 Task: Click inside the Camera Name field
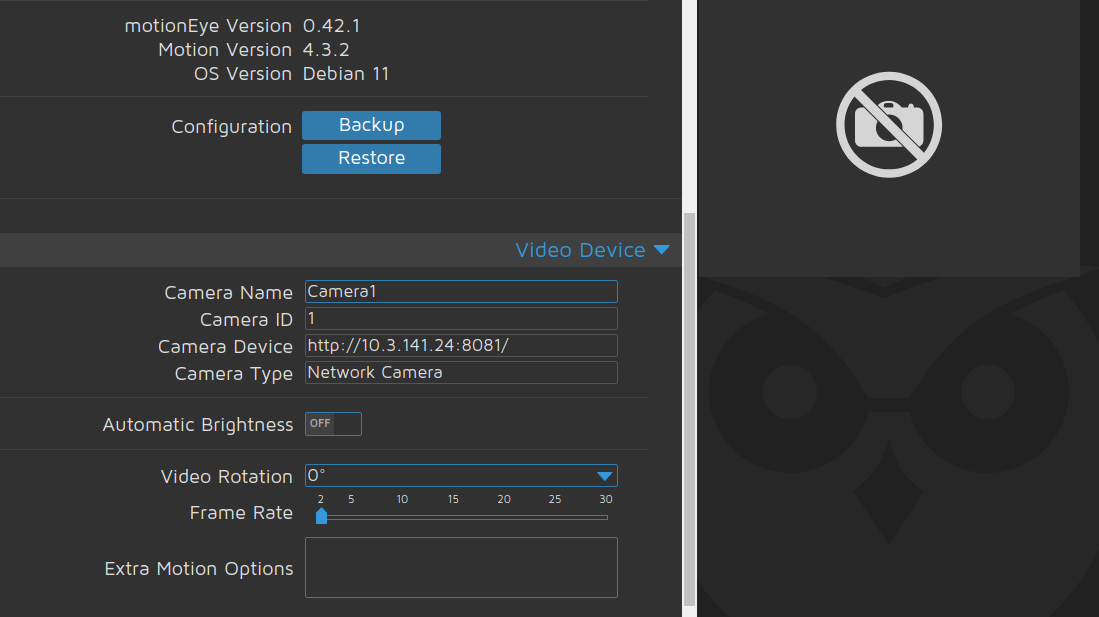[460, 291]
